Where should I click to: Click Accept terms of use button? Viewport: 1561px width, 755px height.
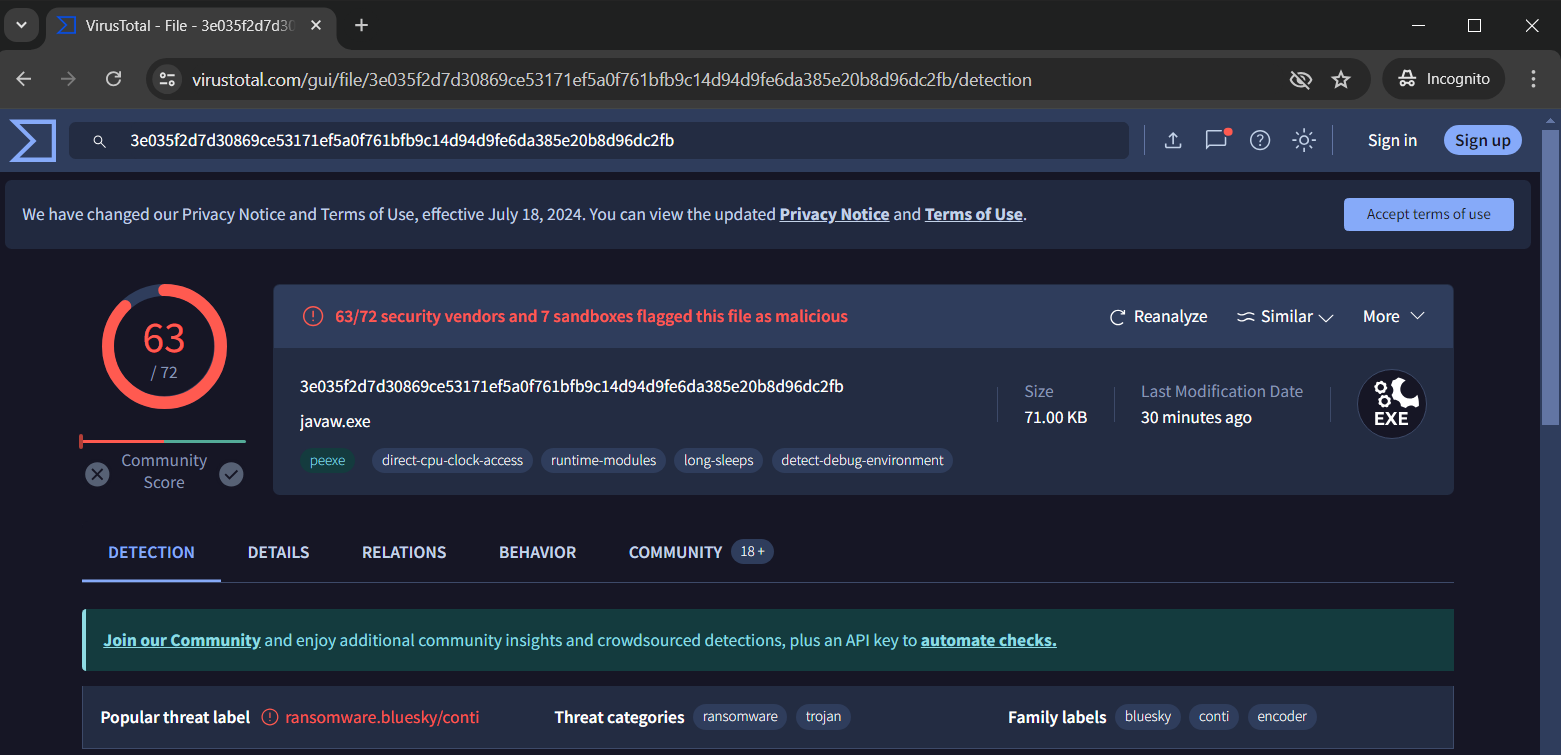[x=1428, y=214]
